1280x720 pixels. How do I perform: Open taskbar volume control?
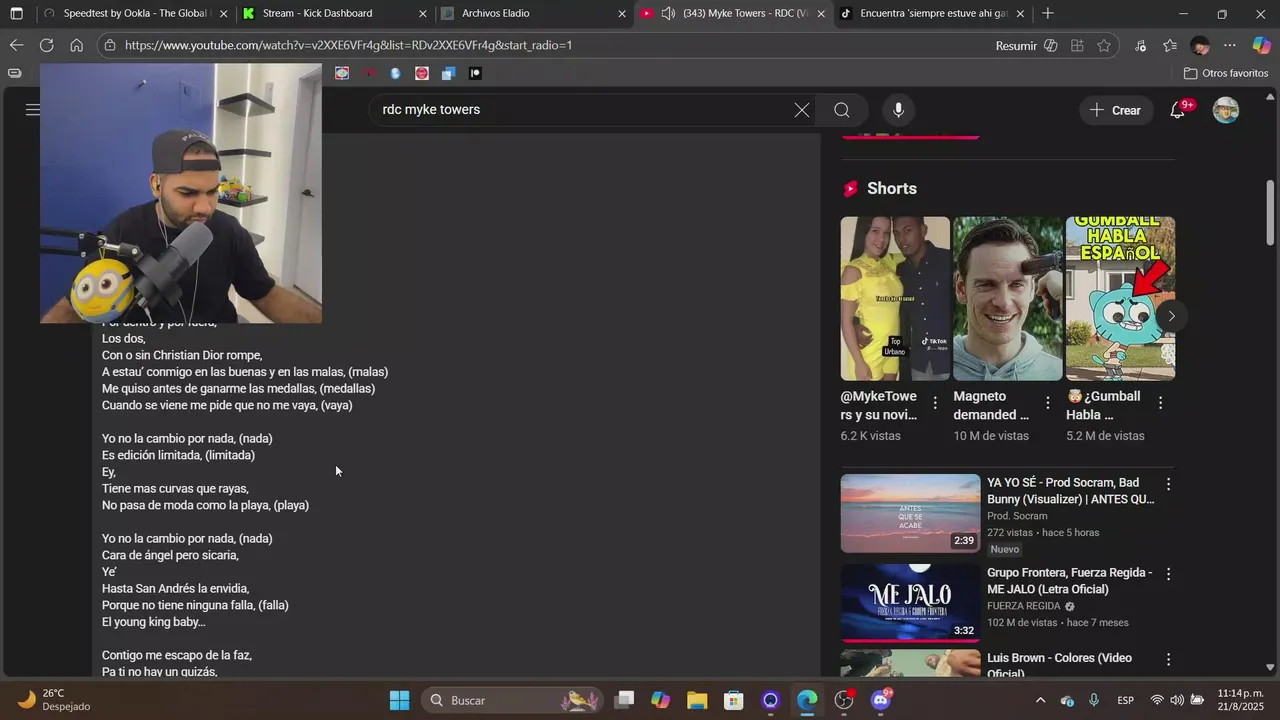coord(1177,700)
